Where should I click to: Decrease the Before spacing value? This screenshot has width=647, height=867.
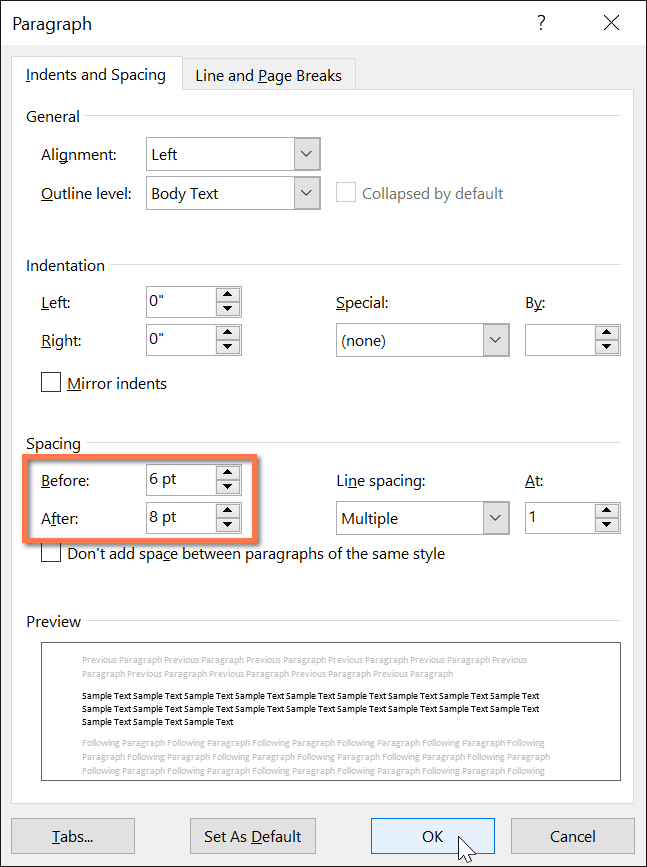coord(228,487)
